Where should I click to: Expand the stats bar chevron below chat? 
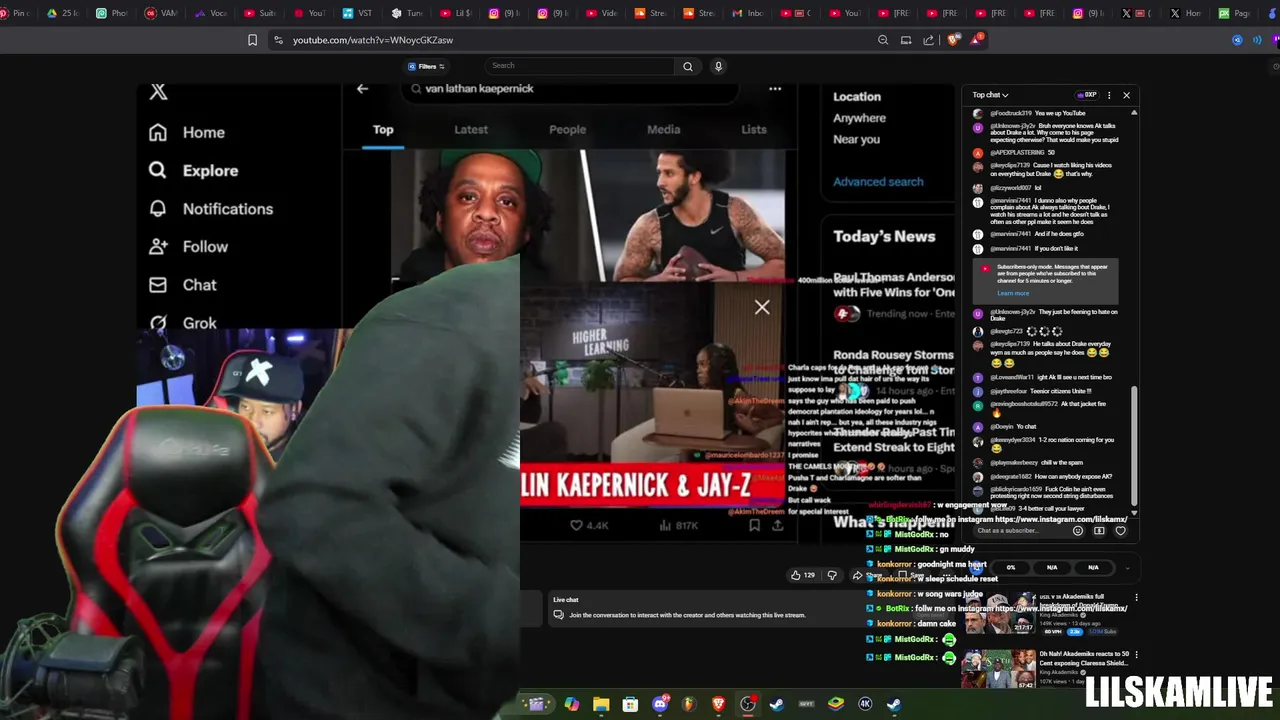tap(1128, 567)
